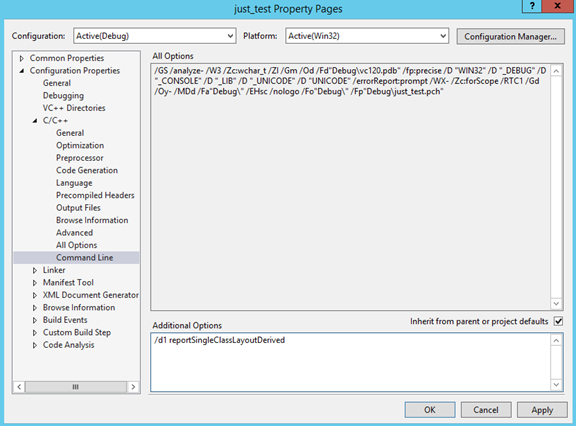Select General under Configuration Properties

point(57,83)
